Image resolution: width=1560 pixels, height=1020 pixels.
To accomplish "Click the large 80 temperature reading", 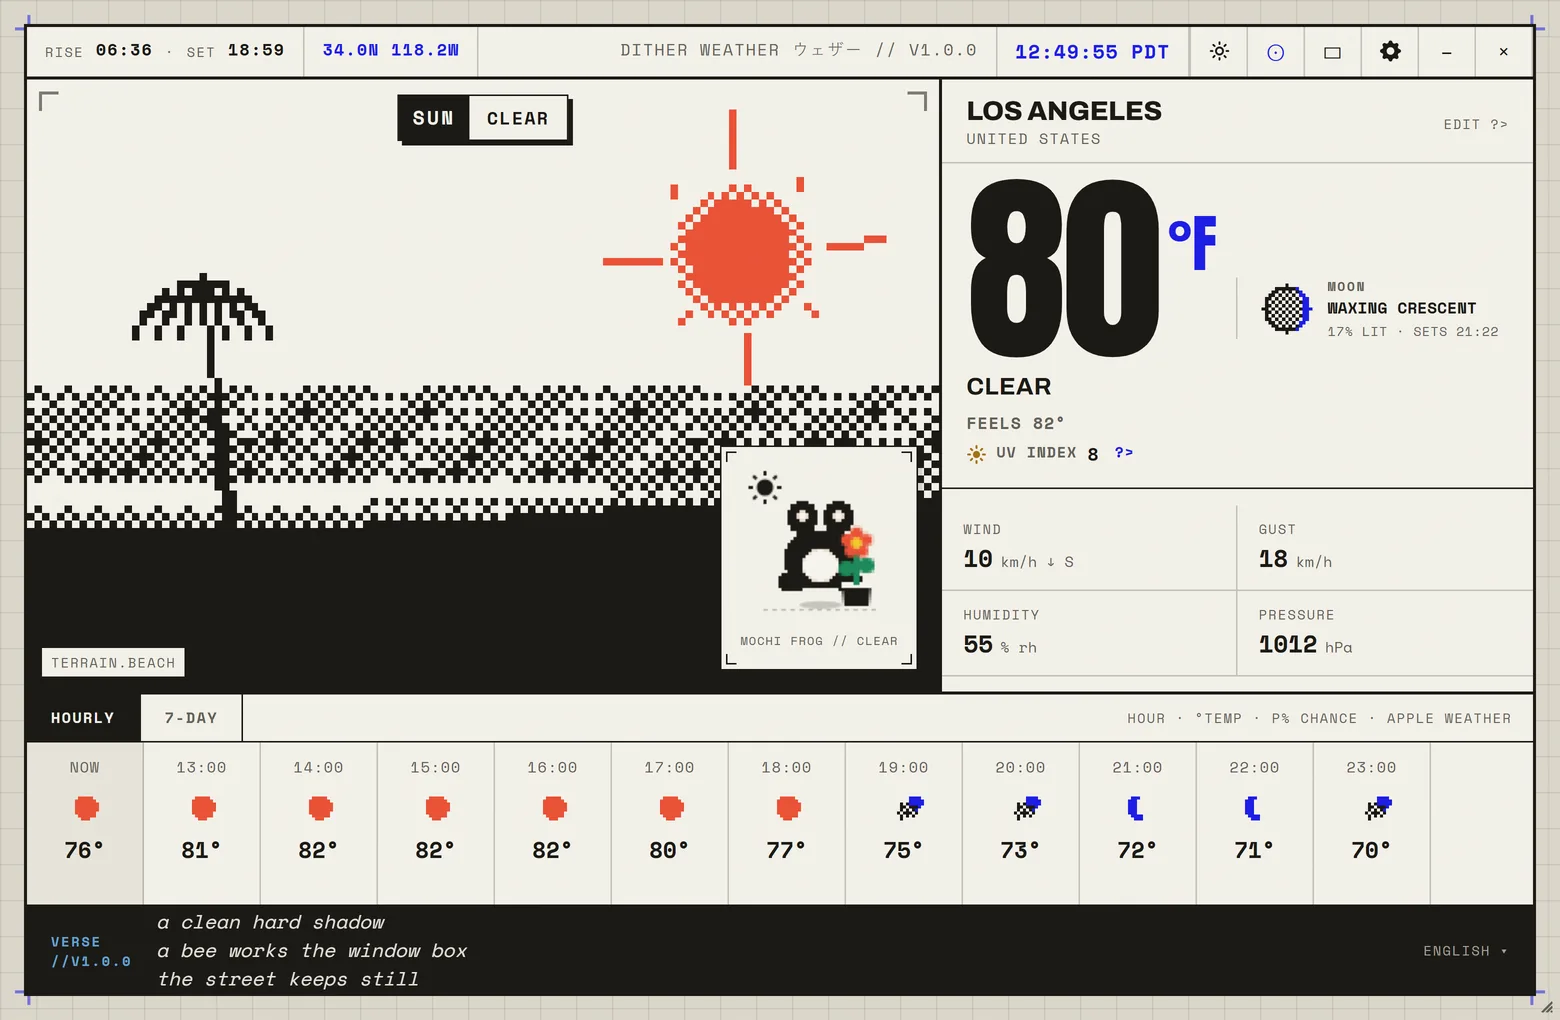I will point(1064,268).
